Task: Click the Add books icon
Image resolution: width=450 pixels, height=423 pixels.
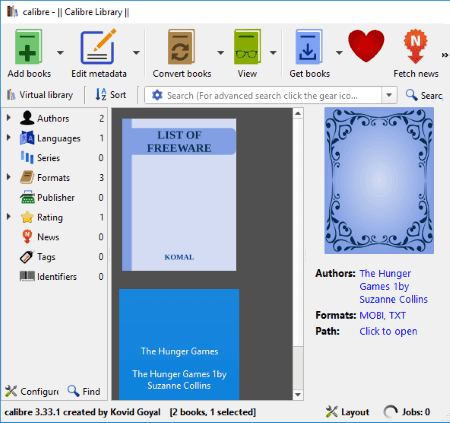Action: click(29, 47)
